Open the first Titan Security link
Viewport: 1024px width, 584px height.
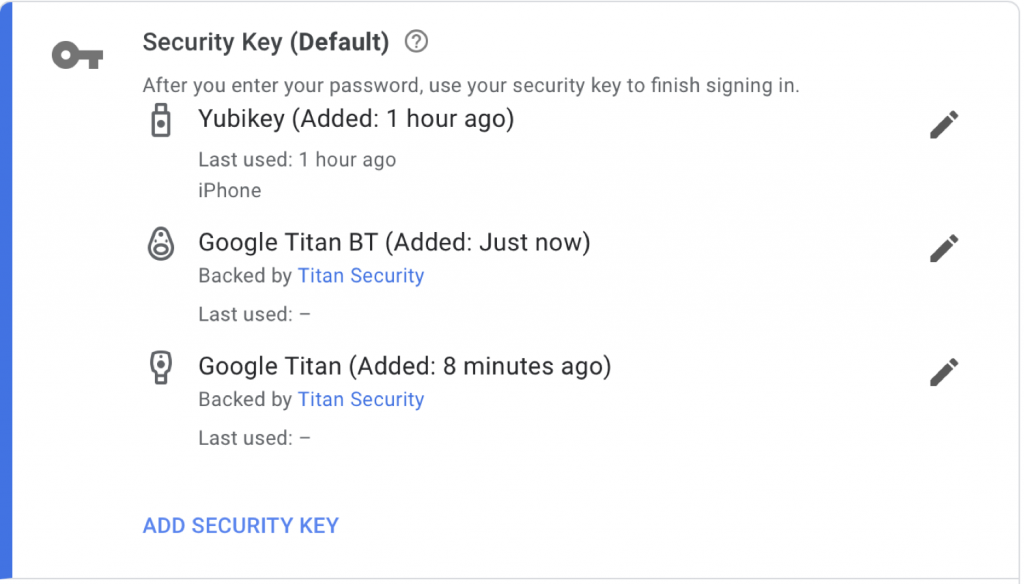361,276
